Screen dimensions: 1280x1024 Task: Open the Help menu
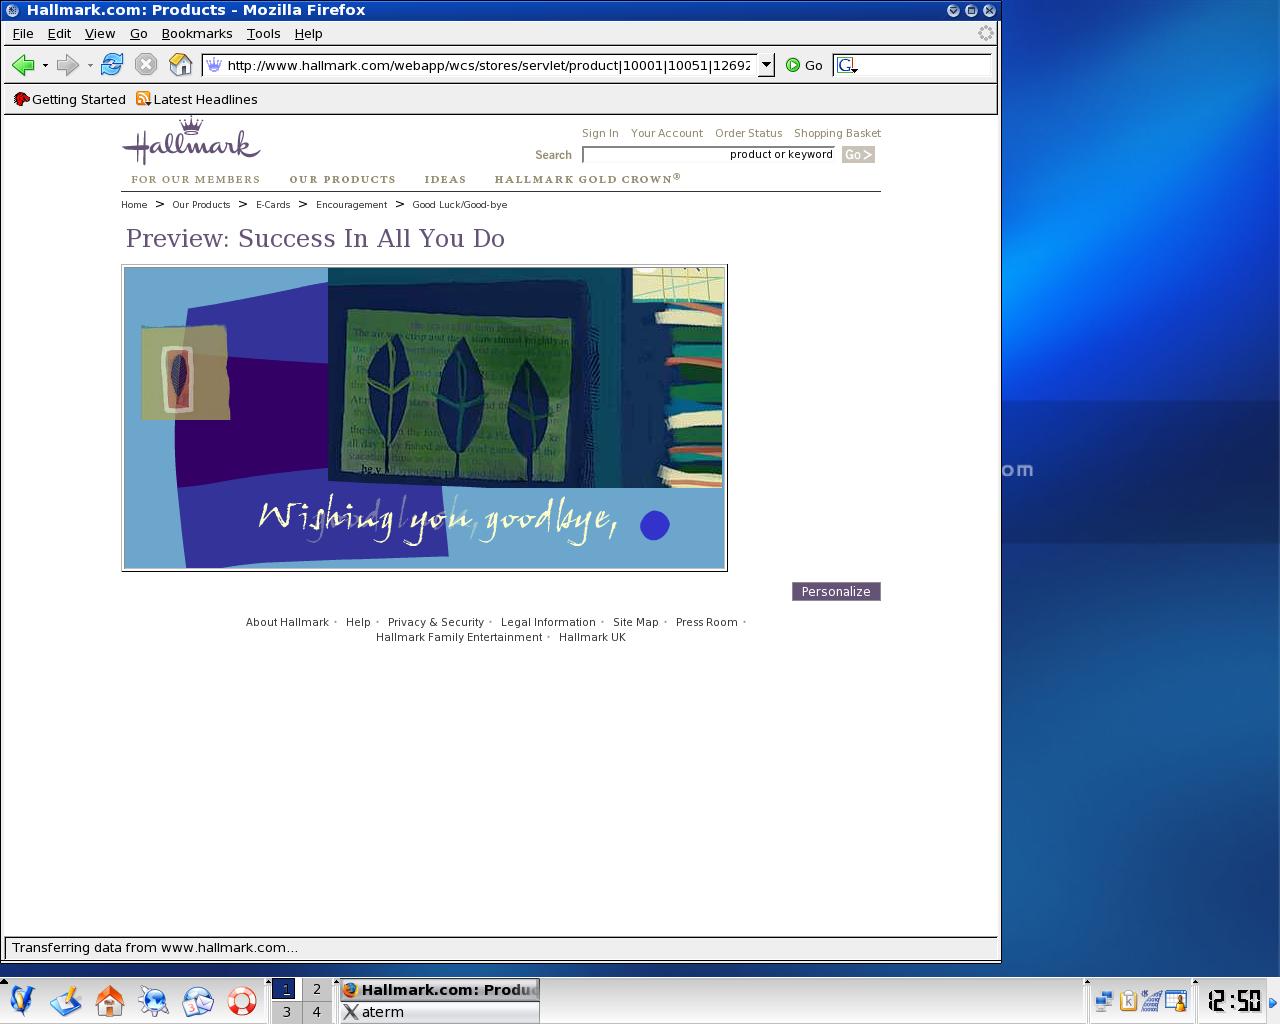point(309,33)
